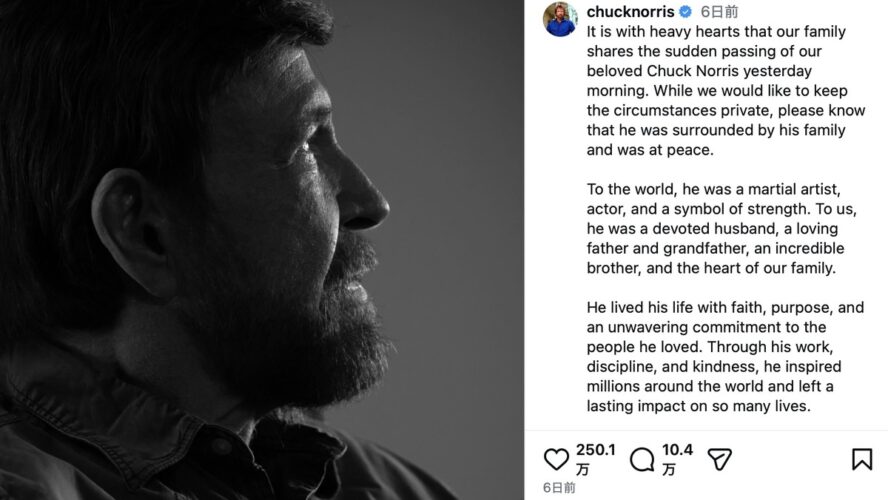View the 10.4万 comments count
This screenshot has height=500, width=888.
point(677,450)
